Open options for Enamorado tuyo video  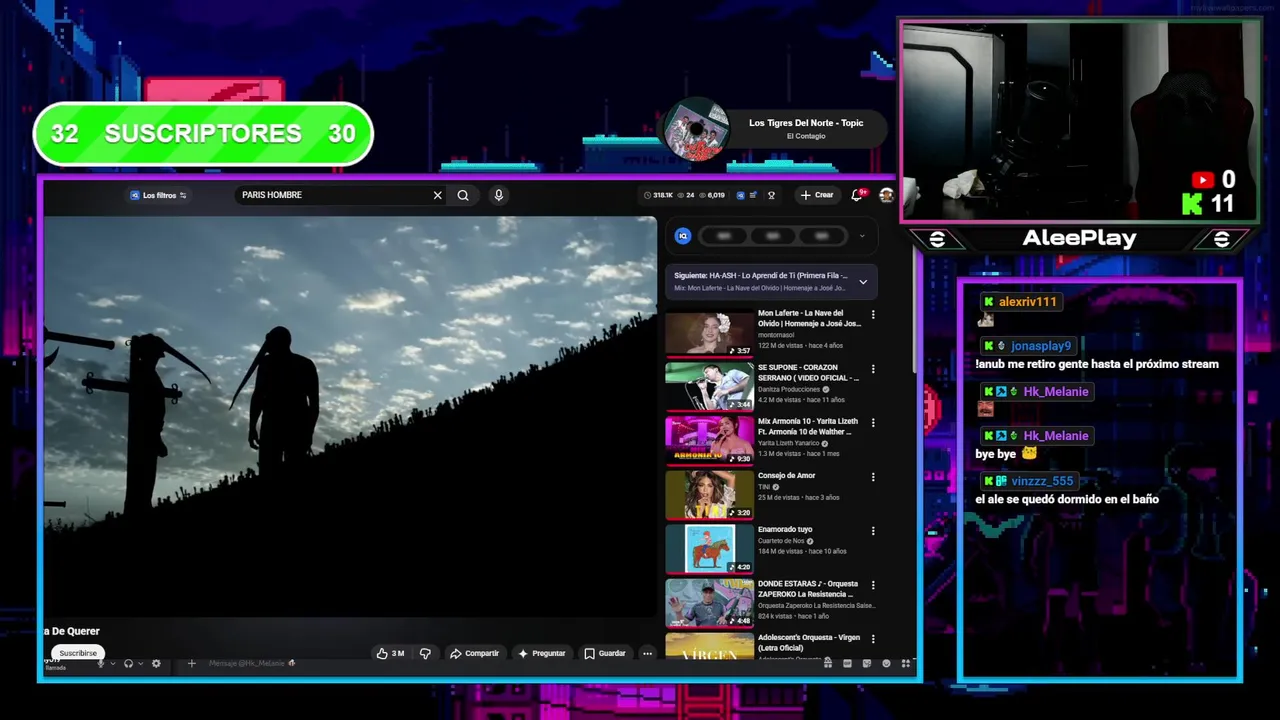coord(873,530)
